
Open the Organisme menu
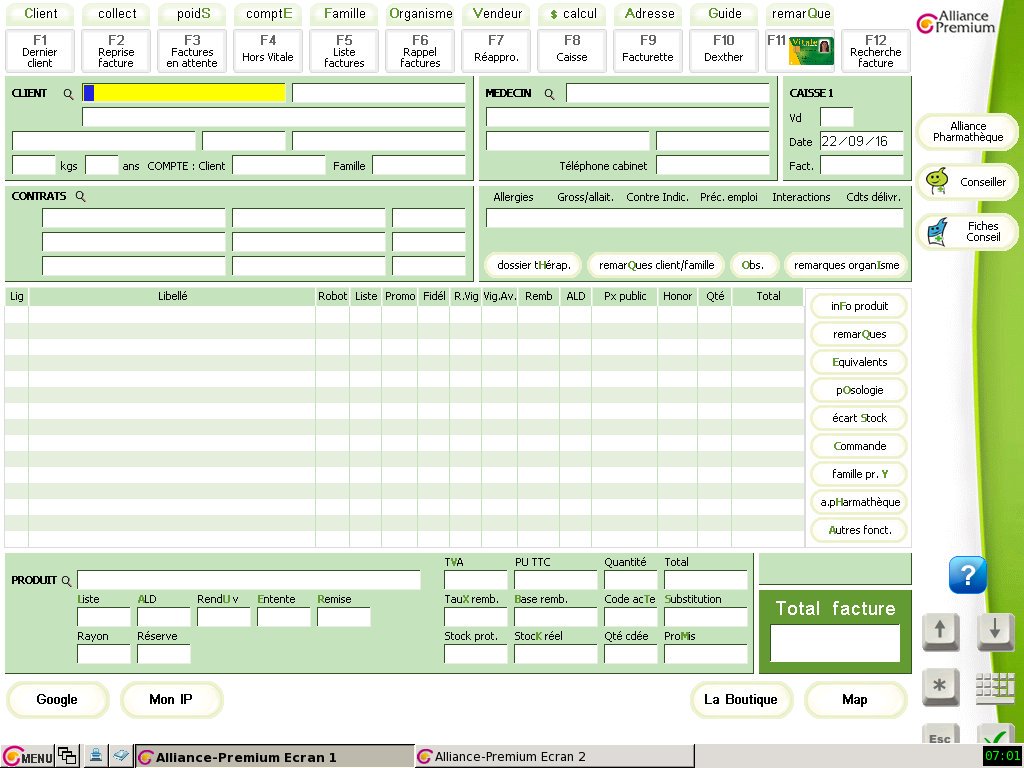[421, 14]
